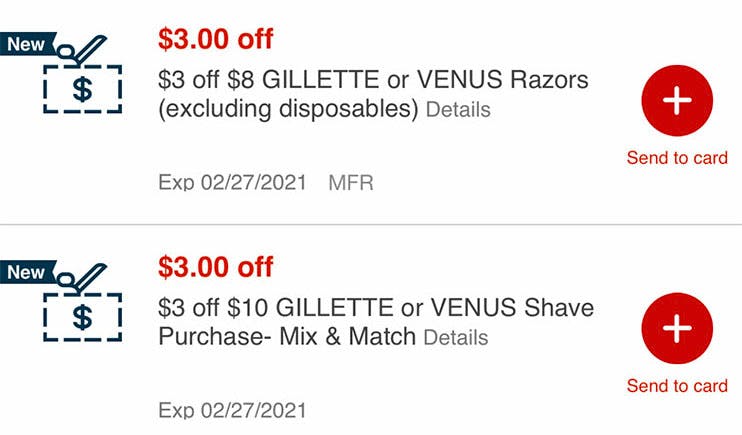Add the Shave Purchase Mix & Match coupon plus button
Viewport: 742px width, 435px height.
point(677,328)
